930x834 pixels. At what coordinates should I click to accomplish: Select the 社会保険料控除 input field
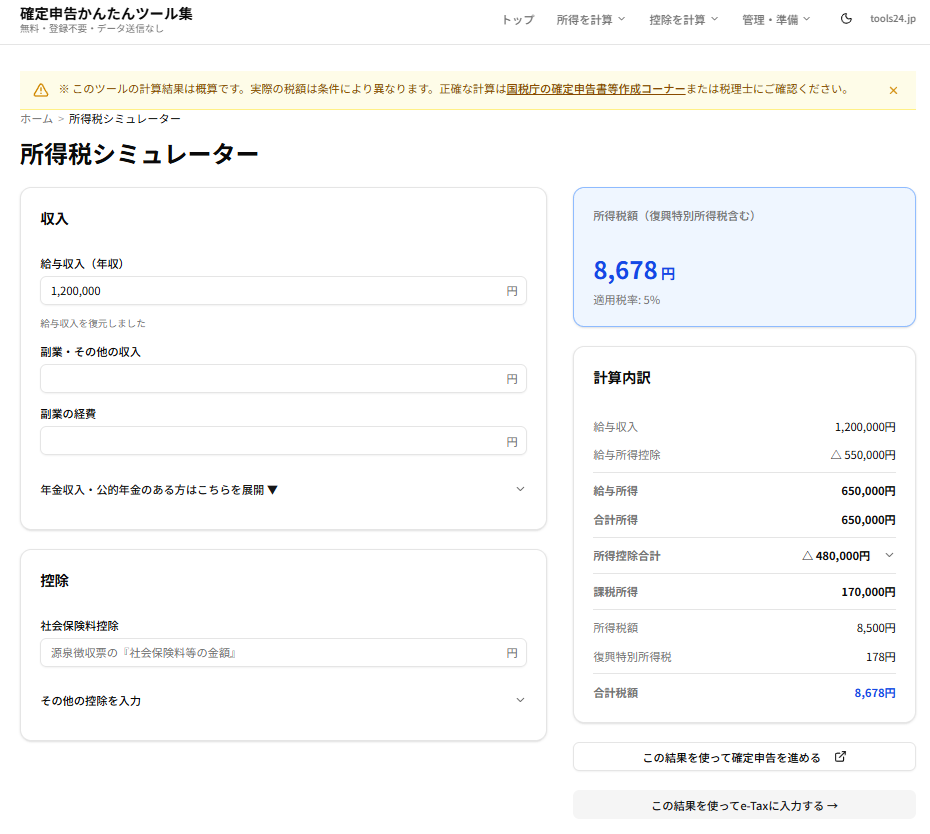pos(272,653)
